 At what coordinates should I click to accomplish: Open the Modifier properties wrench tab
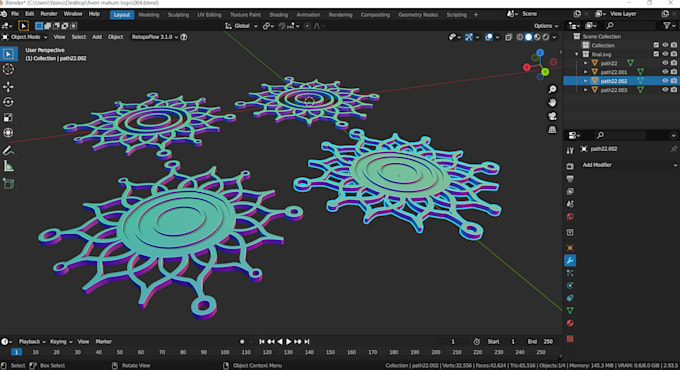point(570,261)
